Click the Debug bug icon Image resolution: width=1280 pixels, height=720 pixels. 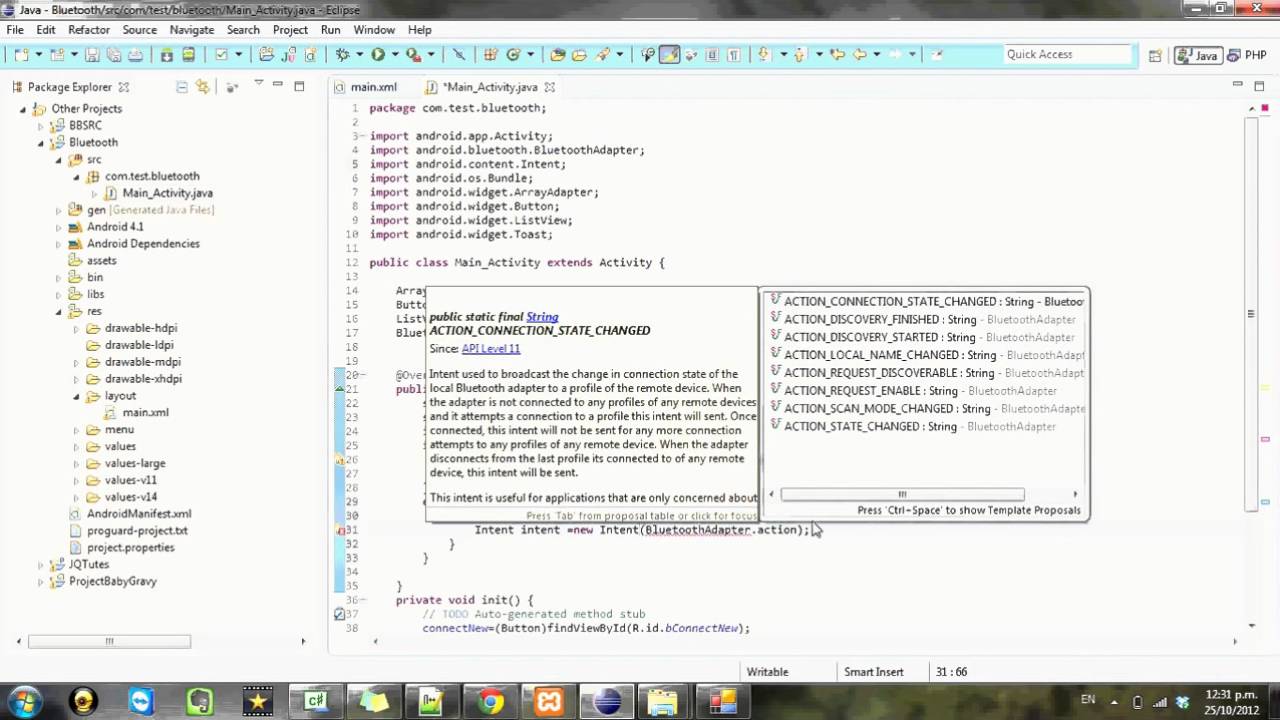tap(342, 55)
